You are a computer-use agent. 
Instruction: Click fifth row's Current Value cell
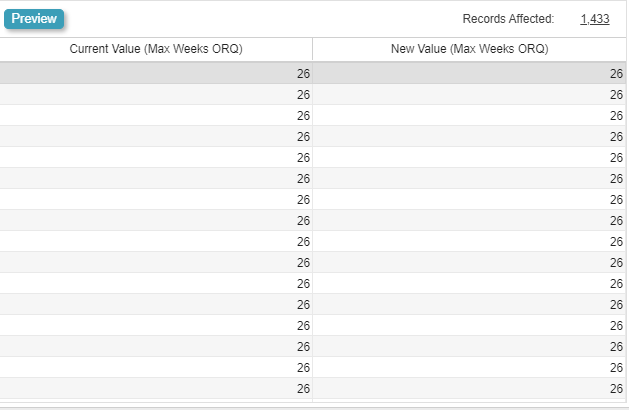[156, 157]
